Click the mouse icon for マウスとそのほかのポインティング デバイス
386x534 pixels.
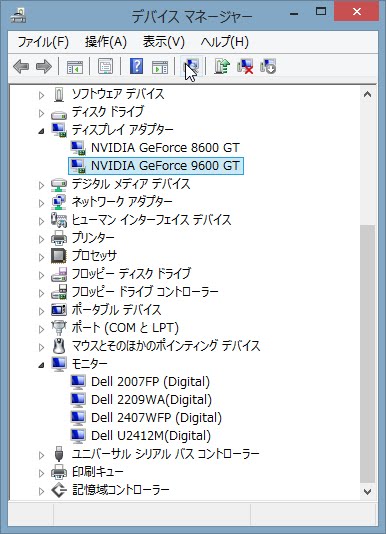pos(59,346)
